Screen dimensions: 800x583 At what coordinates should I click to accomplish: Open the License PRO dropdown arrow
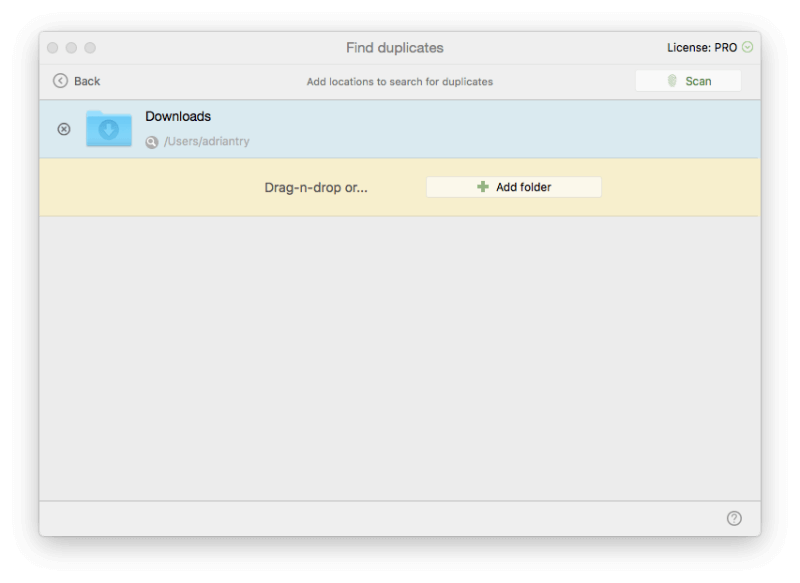point(747,47)
